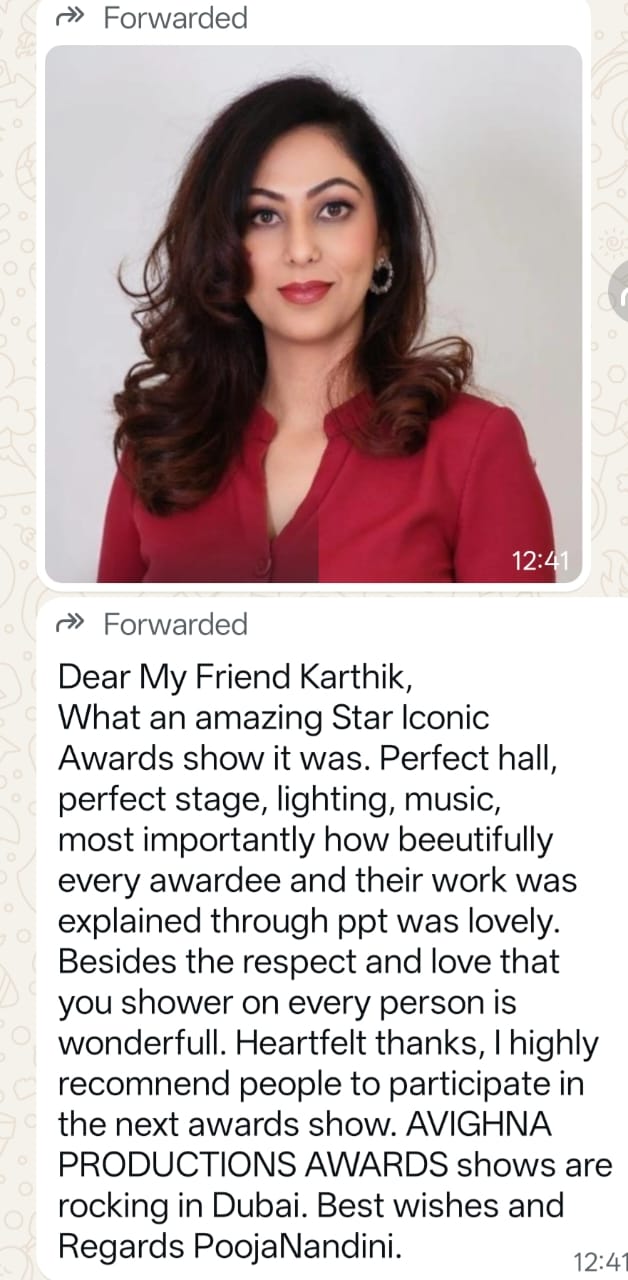Screen dimensions: 628x1280
Task: Select the "Dear My Friend Karthik," greeting line
Action: click(235, 678)
